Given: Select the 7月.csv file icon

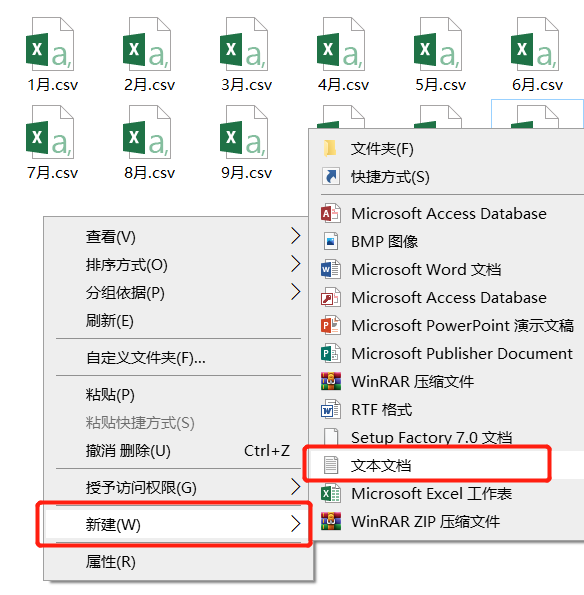Looking at the screenshot, I should coord(50,132).
